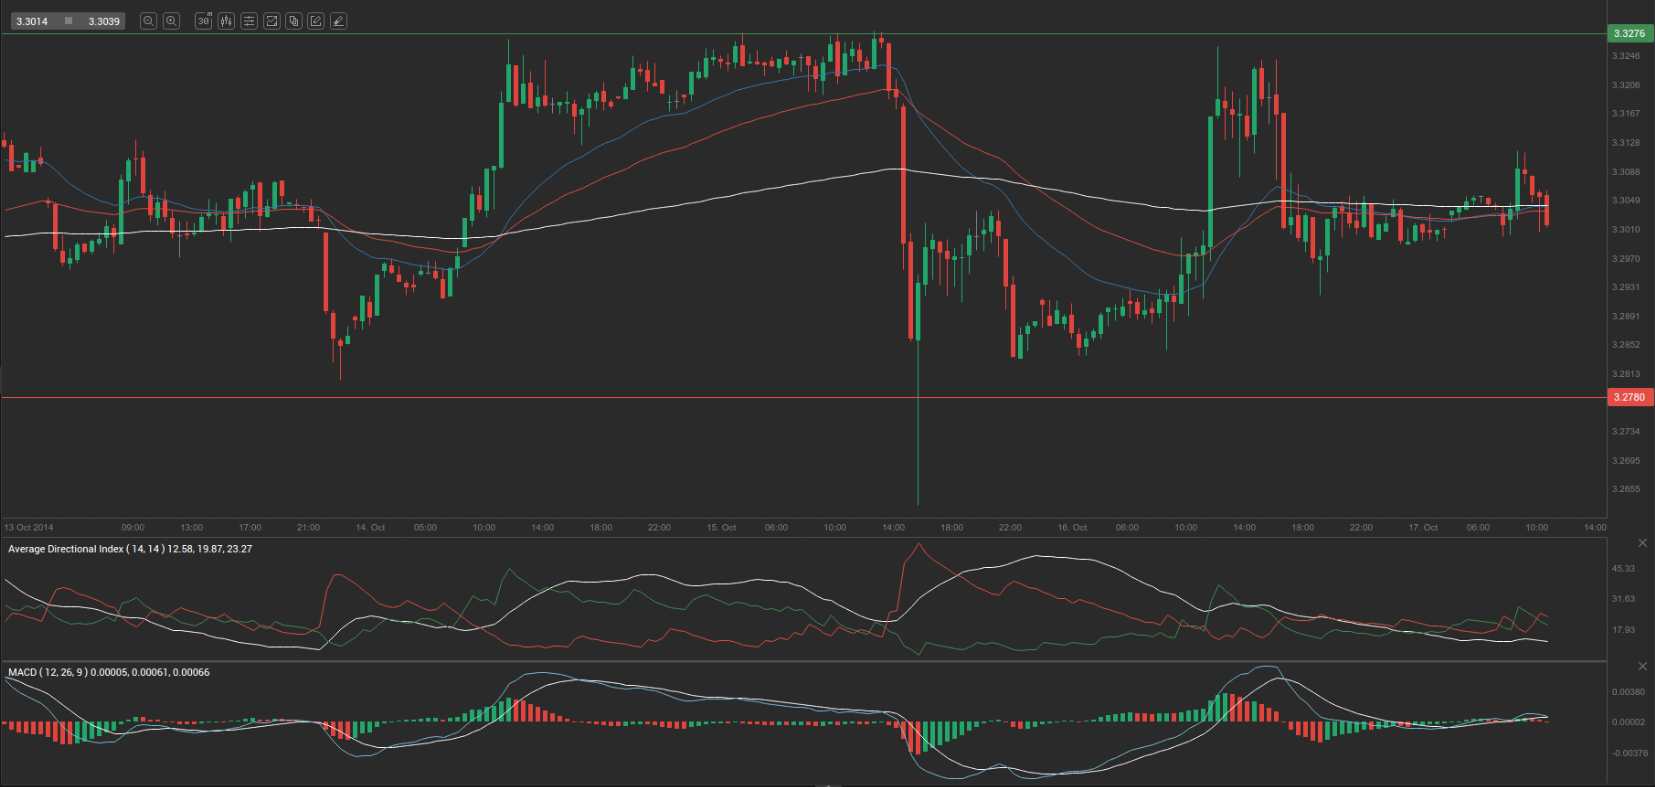Close the MACD indicator panel
The height and width of the screenshot is (787, 1655).
1642,666
